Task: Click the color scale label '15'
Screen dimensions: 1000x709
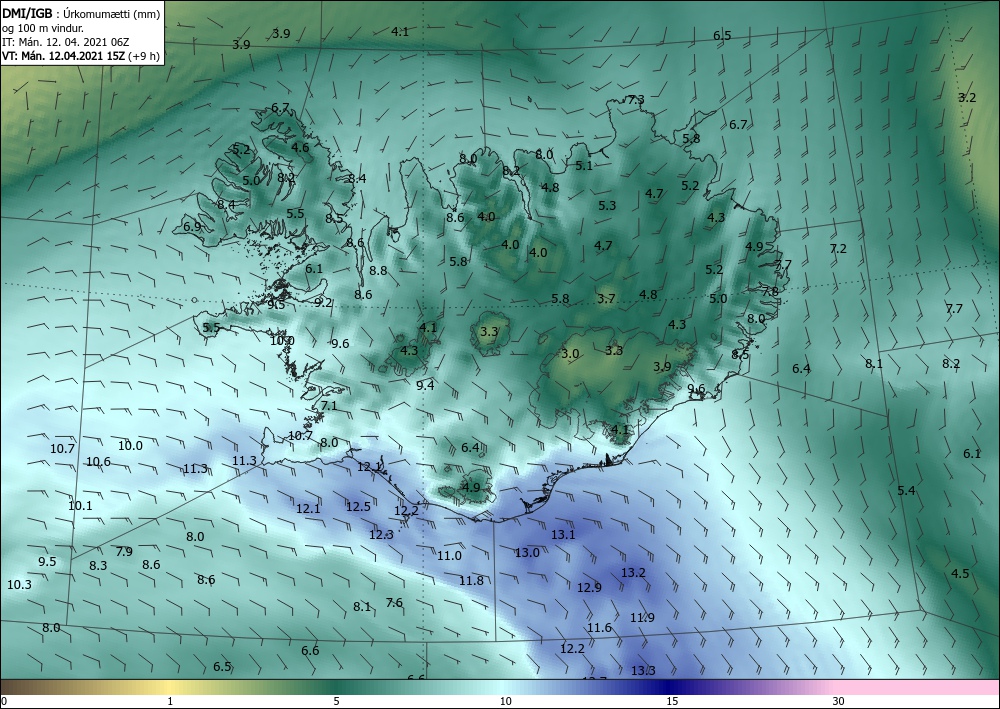Action: [x=672, y=701]
